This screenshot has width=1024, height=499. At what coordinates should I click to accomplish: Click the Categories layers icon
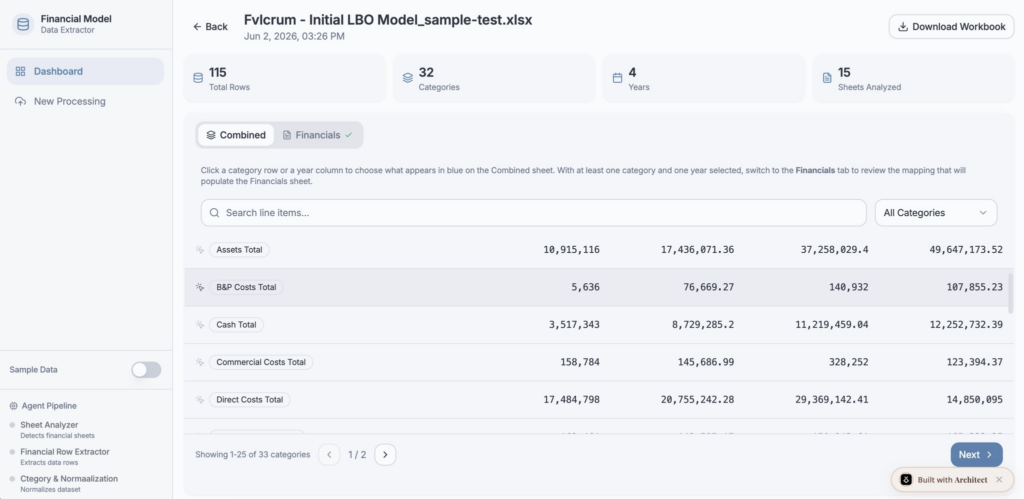(408, 78)
